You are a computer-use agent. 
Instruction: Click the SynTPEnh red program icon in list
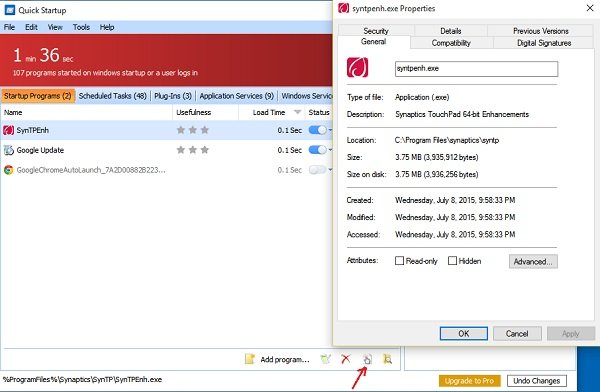tap(8, 130)
